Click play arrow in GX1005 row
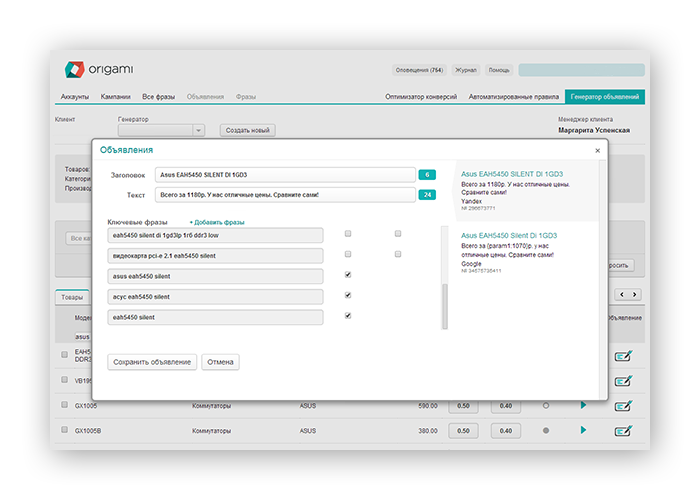700x500 pixels. 583,405
